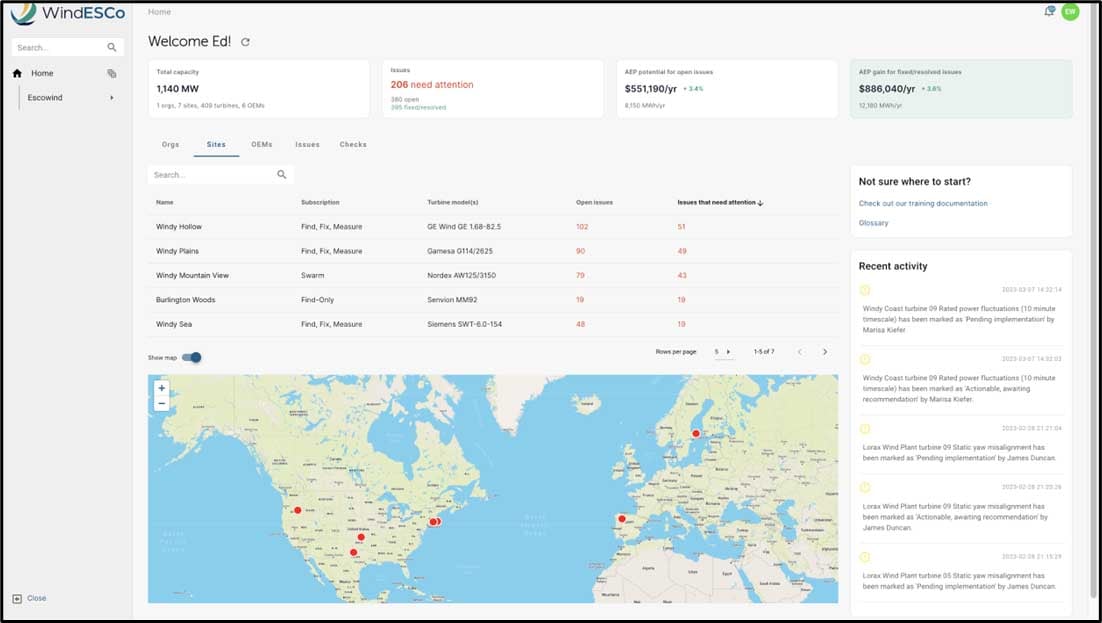The image size is (1102, 623).
Task: Turn off the Show map toggle
Action: tap(192, 357)
